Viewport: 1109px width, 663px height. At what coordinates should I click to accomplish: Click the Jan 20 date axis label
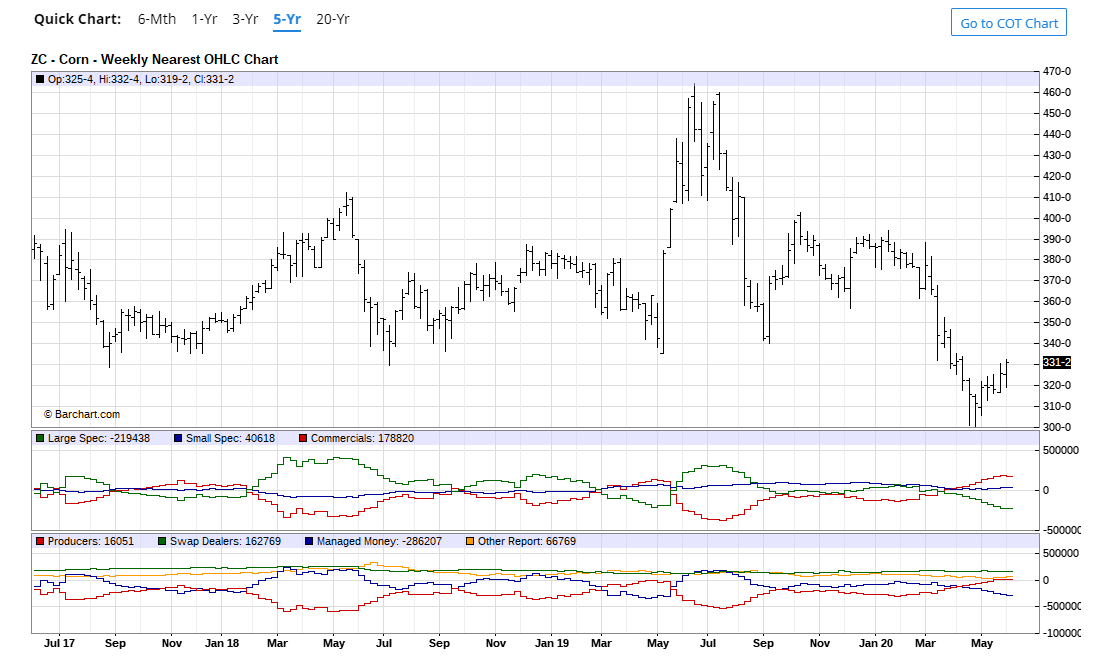pyautogui.click(x=876, y=643)
